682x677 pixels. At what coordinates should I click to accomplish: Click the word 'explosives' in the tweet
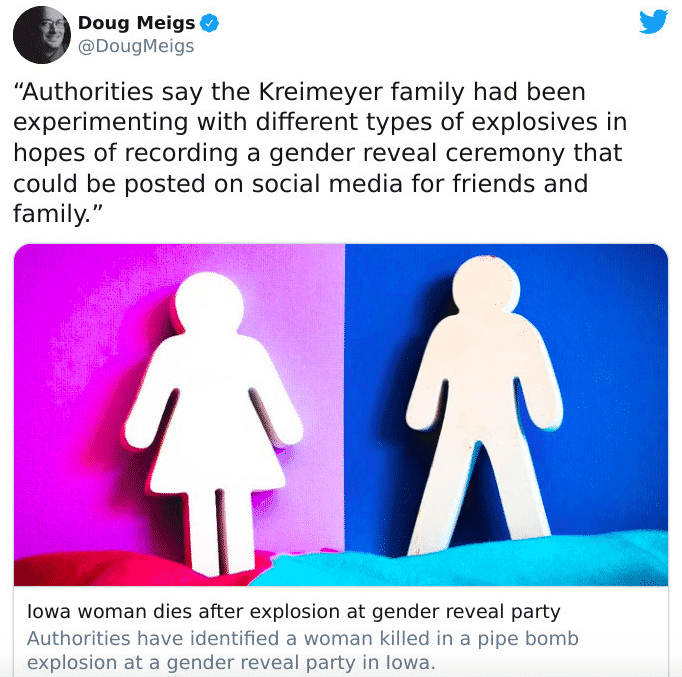tap(535, 123)
